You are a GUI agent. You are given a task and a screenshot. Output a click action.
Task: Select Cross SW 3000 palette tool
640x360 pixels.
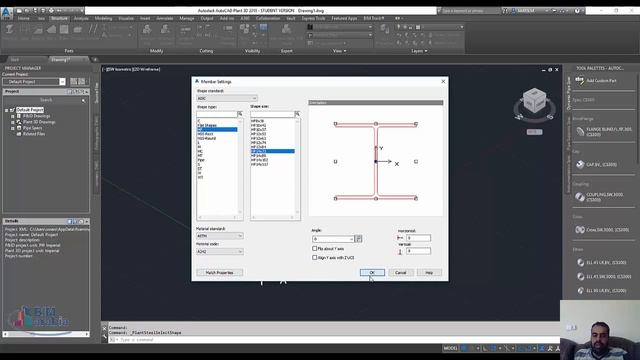(x=602, y=230)
